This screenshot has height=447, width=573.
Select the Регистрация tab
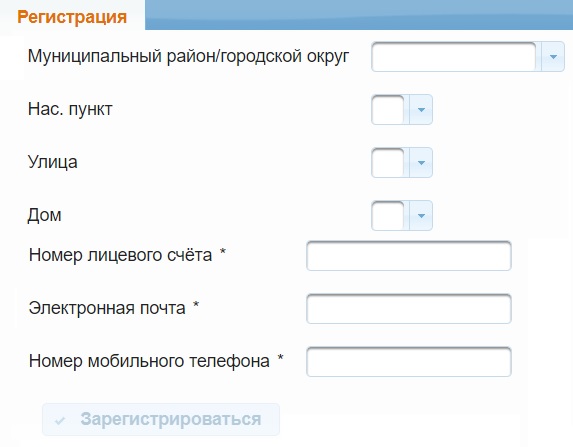(72, 17)
